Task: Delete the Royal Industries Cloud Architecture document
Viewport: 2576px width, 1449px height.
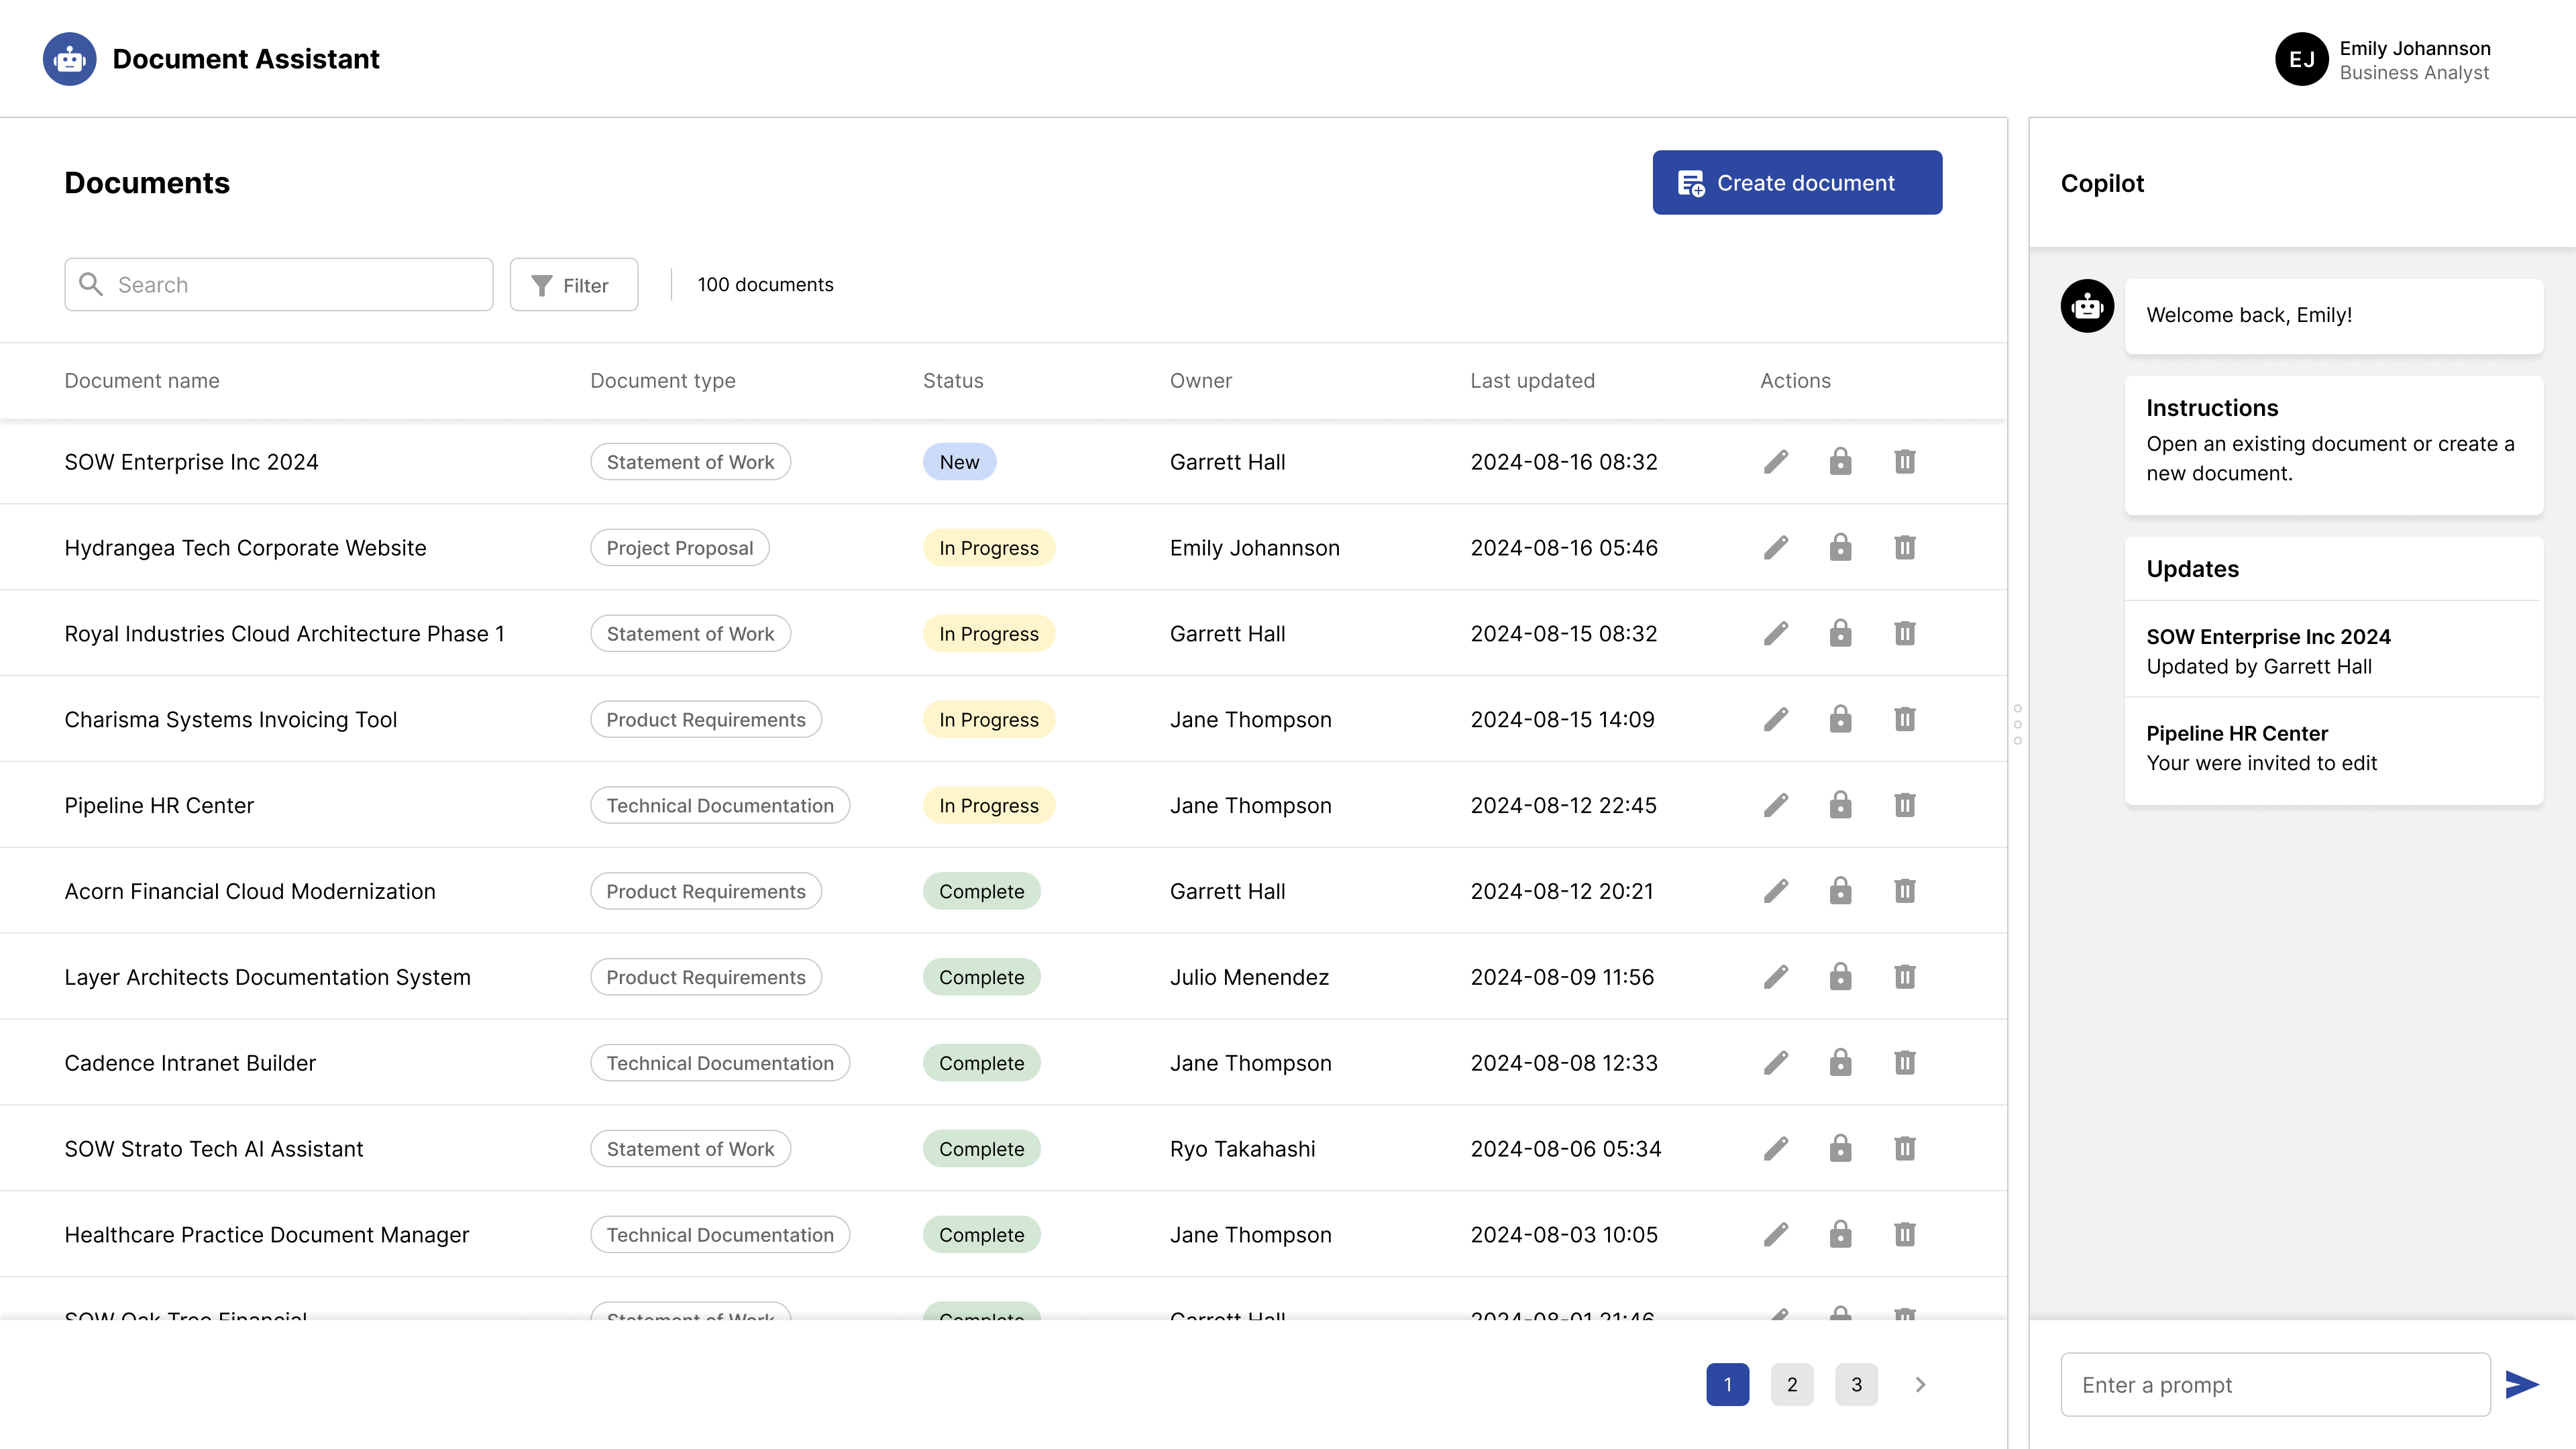Action: (1904, 634)
